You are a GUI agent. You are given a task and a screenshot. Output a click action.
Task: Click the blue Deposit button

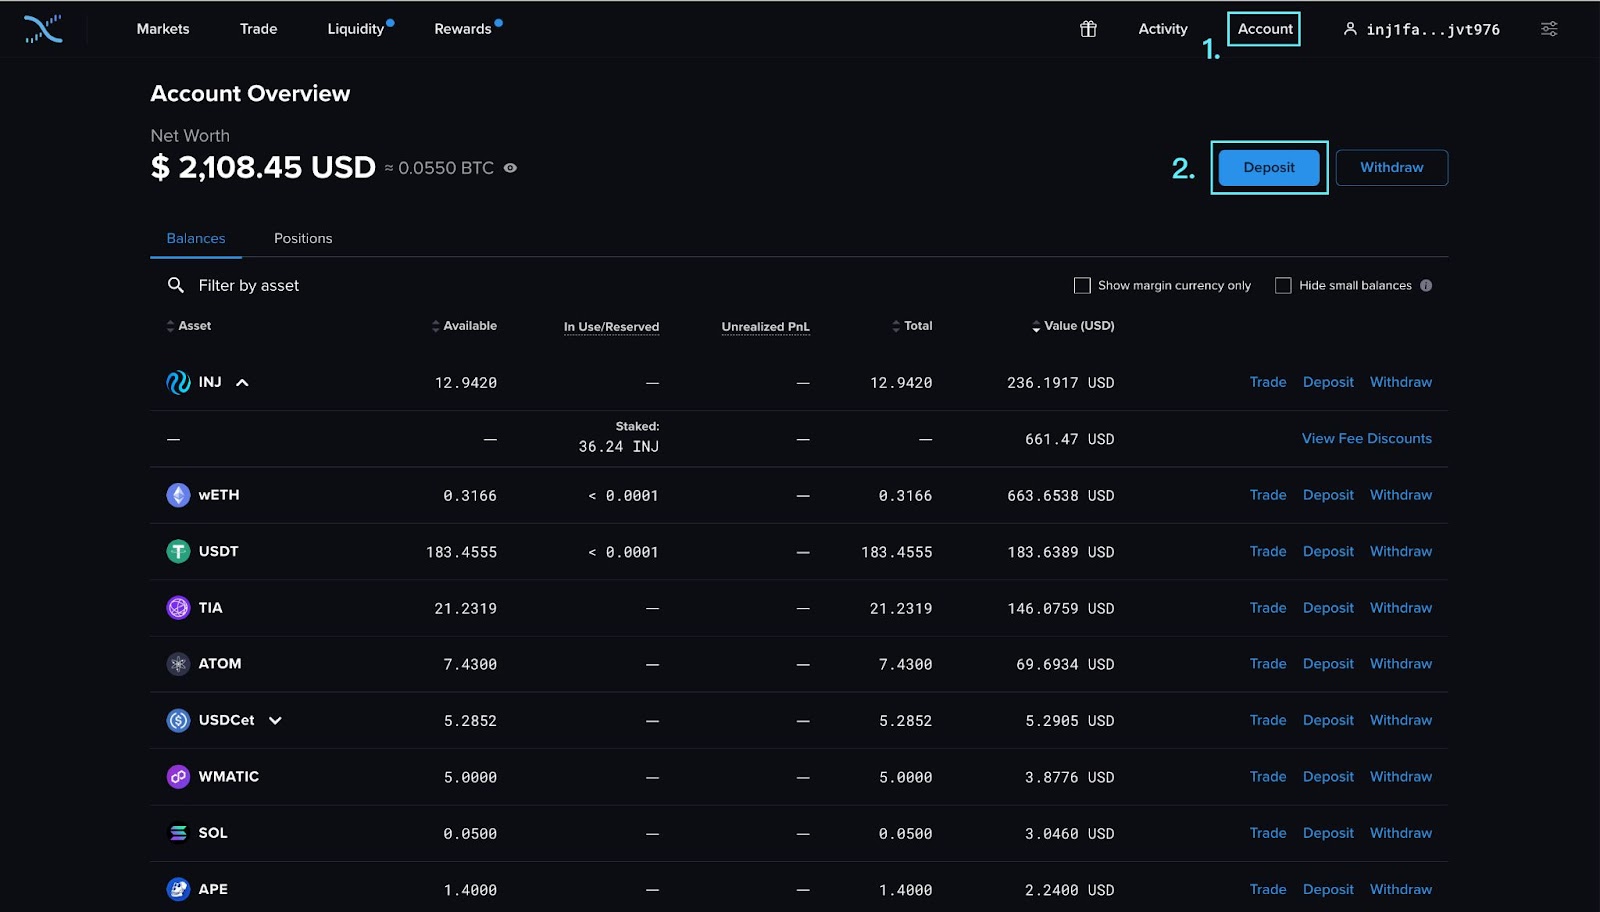coord(1269,167)
